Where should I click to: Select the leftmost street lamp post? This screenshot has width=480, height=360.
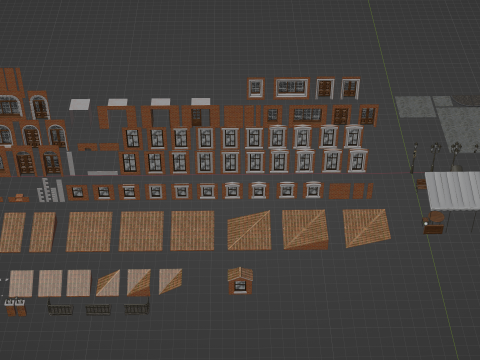[414, 158]
